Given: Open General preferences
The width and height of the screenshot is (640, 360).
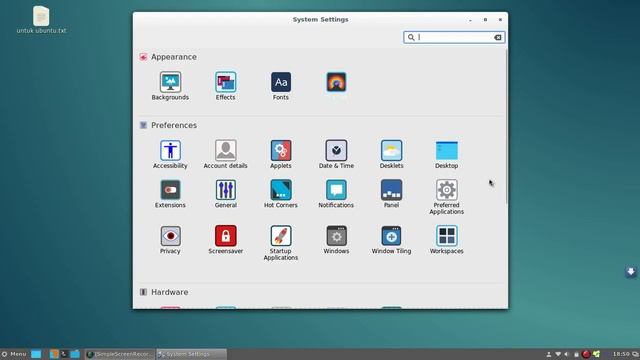Looking at the screenshot, I should click(225, 194).
